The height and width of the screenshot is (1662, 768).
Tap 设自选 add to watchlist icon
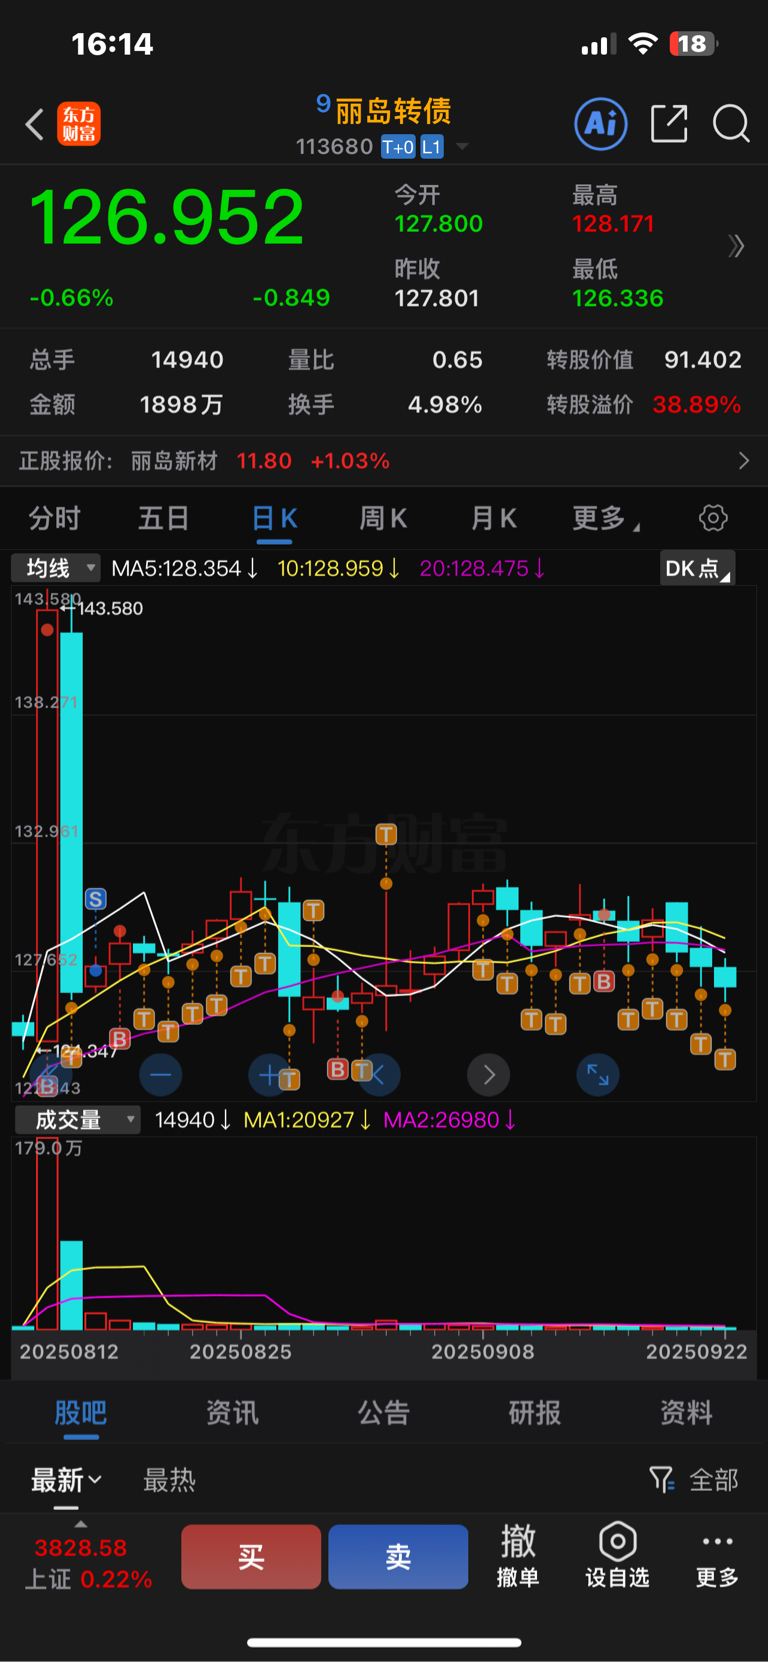coord(617,1555)
